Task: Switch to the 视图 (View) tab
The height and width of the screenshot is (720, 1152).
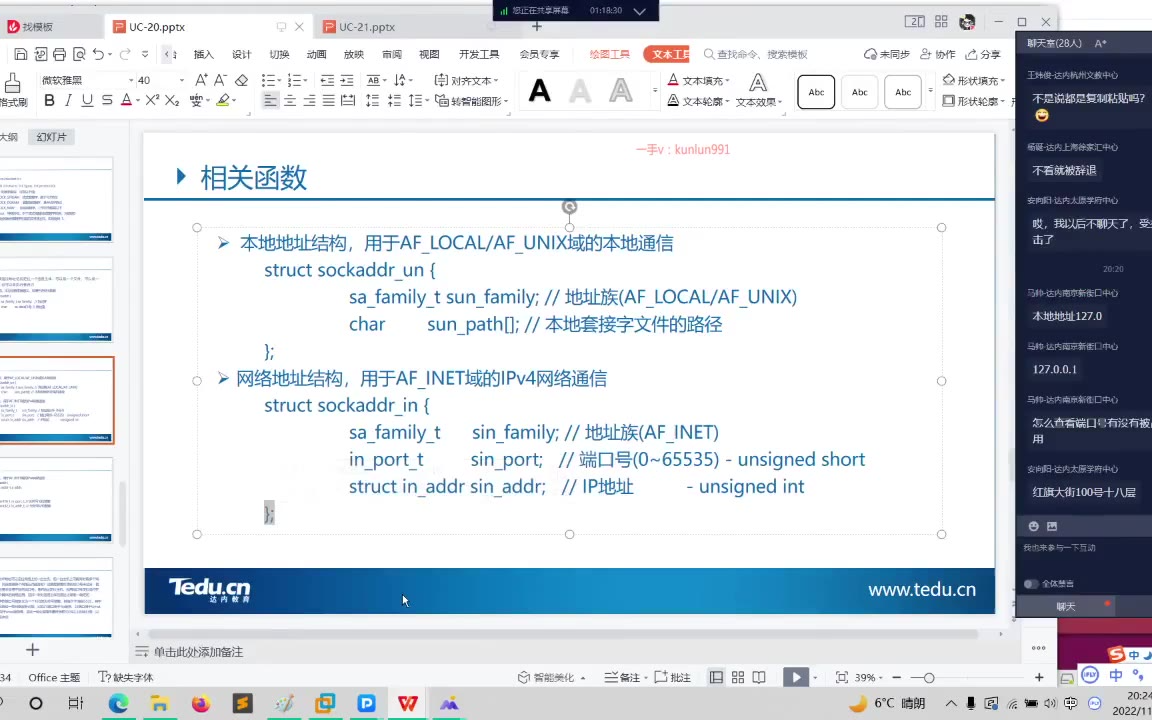Action: [x=429, y=54]
